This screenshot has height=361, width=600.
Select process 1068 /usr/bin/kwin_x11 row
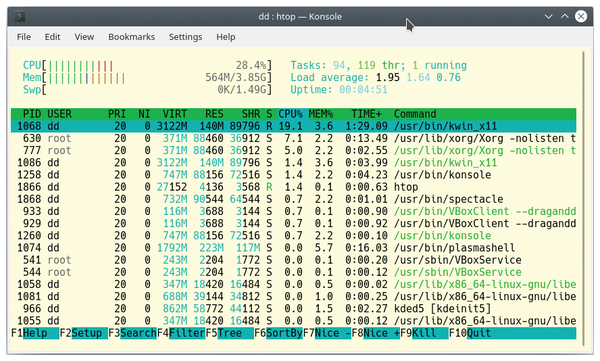[x=293, y=126]
